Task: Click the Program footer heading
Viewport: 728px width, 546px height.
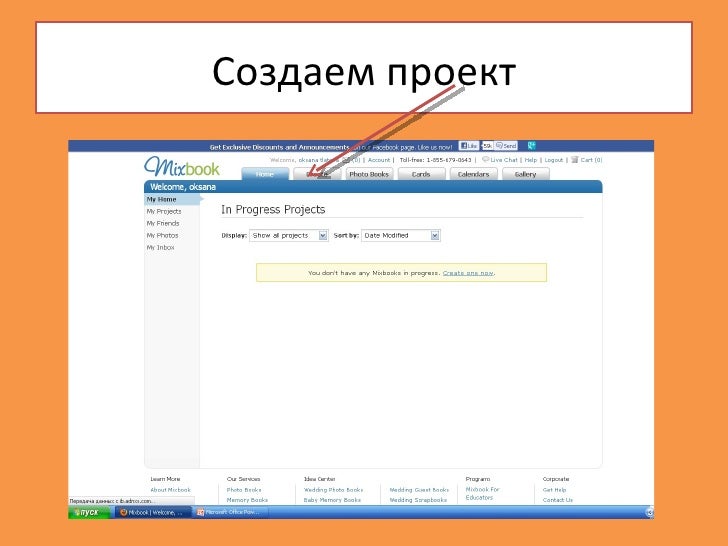Action: point(478,479)
